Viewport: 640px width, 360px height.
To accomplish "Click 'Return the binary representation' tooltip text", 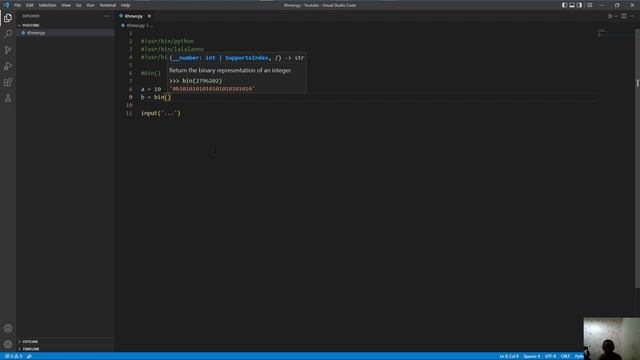I will (230, 70).
